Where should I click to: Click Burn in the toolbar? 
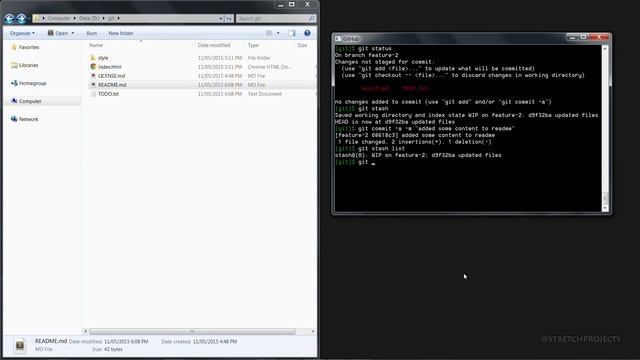point(91,33)
